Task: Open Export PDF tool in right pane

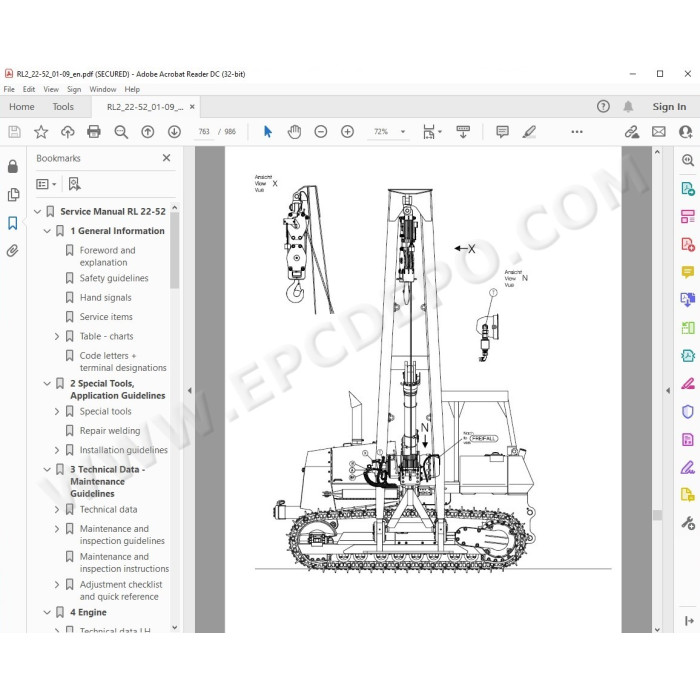Action: pos(688,189)
